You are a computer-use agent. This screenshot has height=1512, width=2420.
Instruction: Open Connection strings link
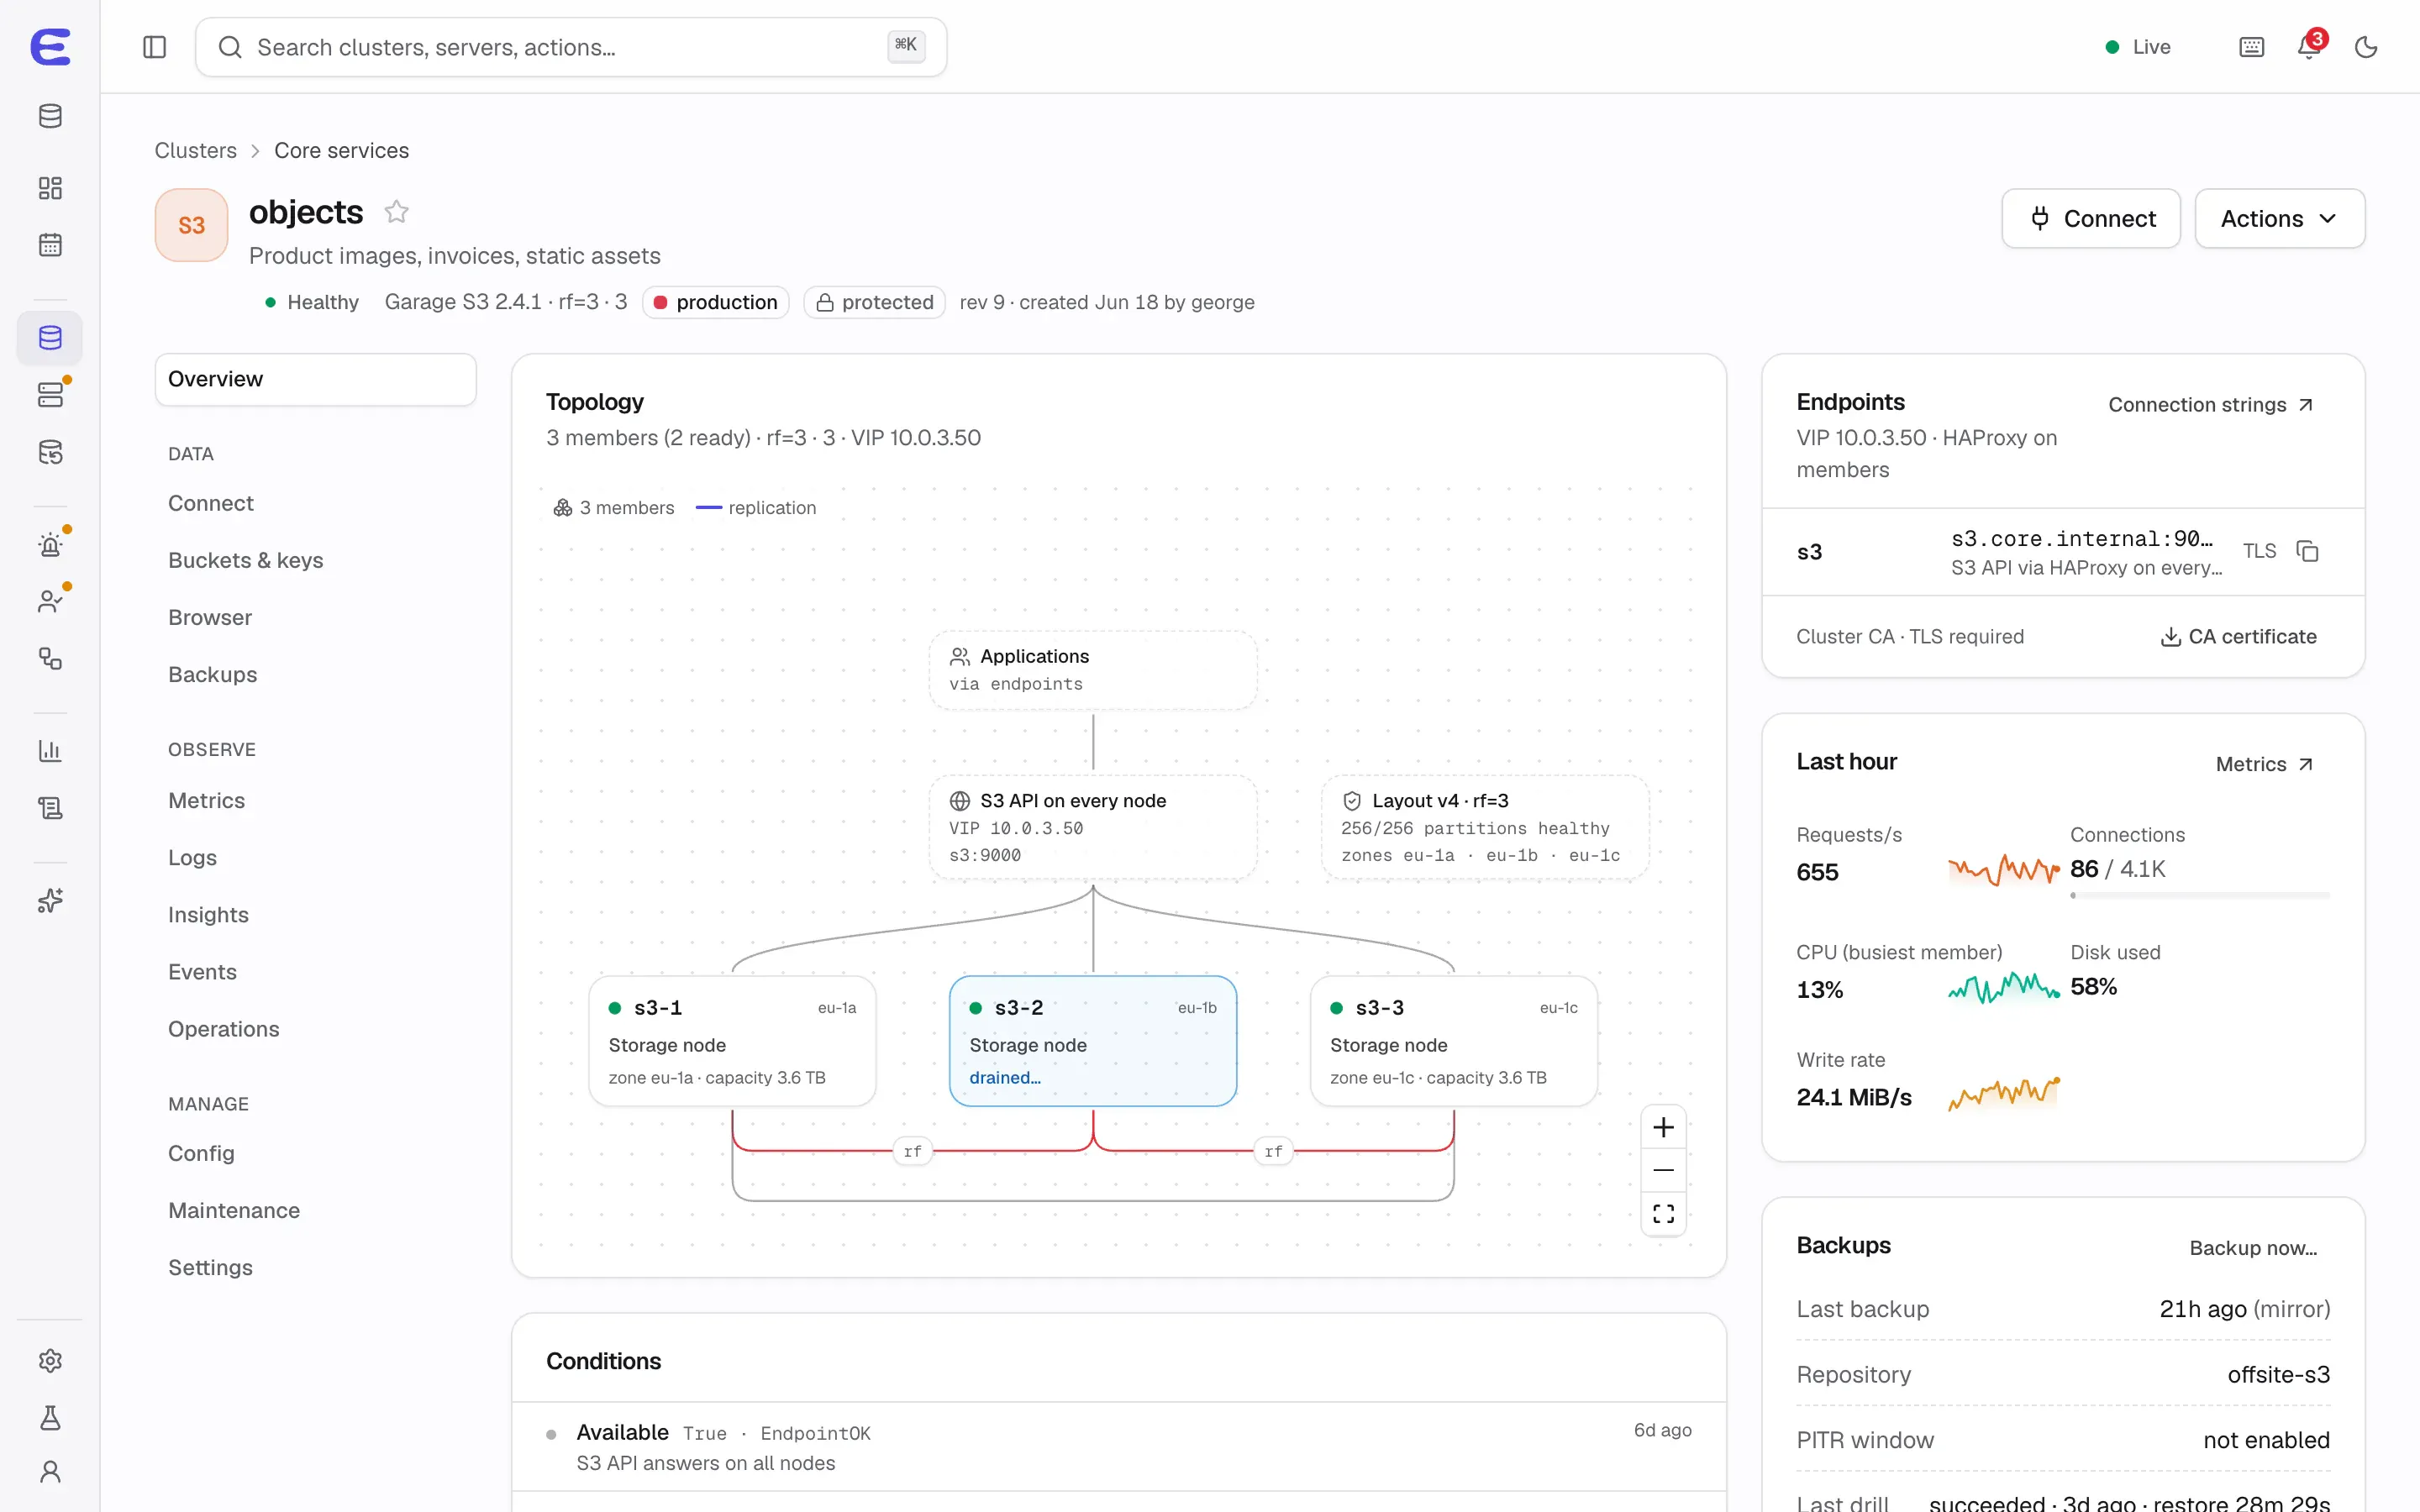click(2210, 404)
